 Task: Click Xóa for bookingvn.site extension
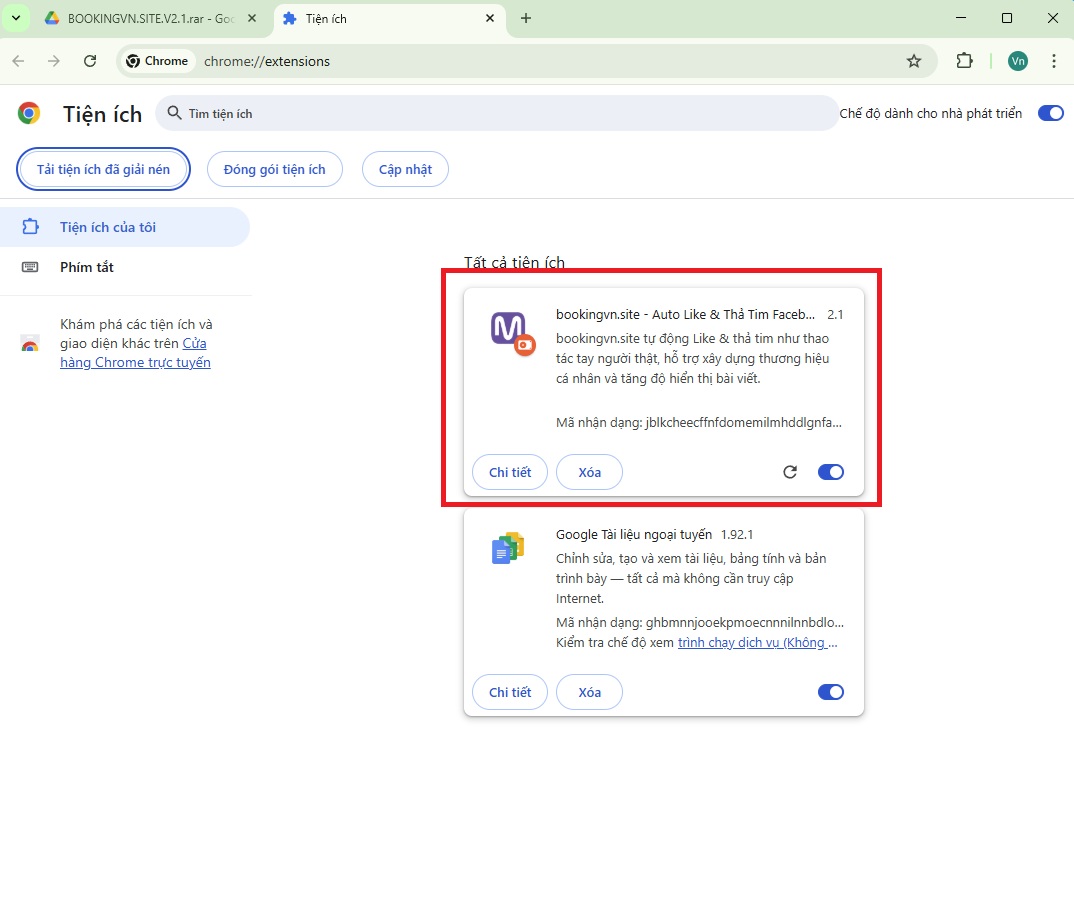pyautogui.click(x=589, y=472)
